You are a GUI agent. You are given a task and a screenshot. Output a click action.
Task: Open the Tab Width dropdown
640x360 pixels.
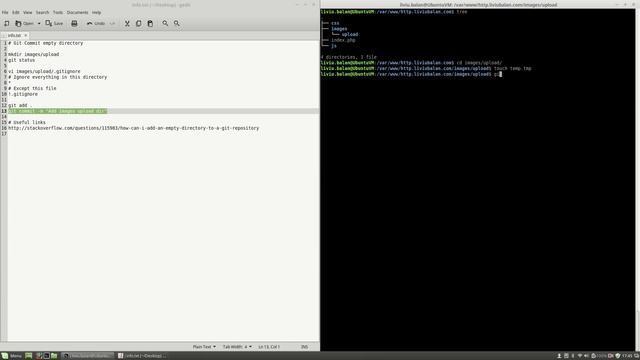click(237, 347)
